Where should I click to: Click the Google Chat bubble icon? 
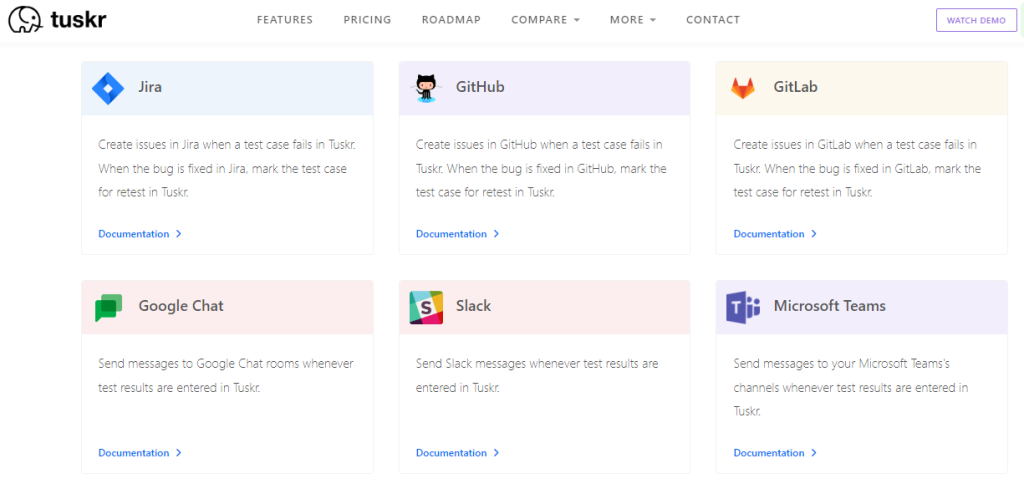click(108, 308)
